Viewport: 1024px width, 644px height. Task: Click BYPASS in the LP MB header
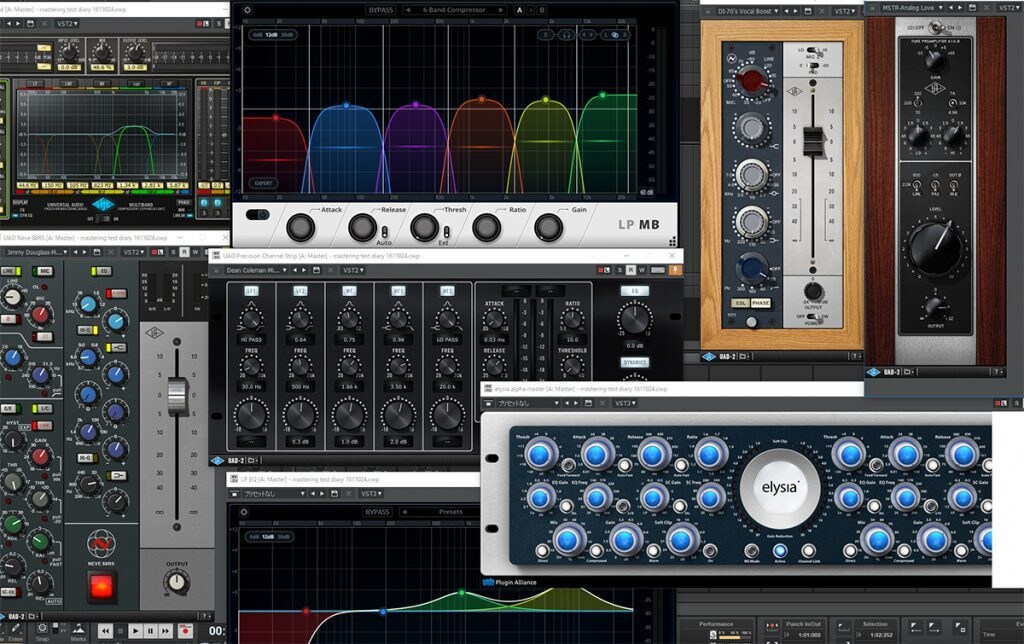coord(380,10)
